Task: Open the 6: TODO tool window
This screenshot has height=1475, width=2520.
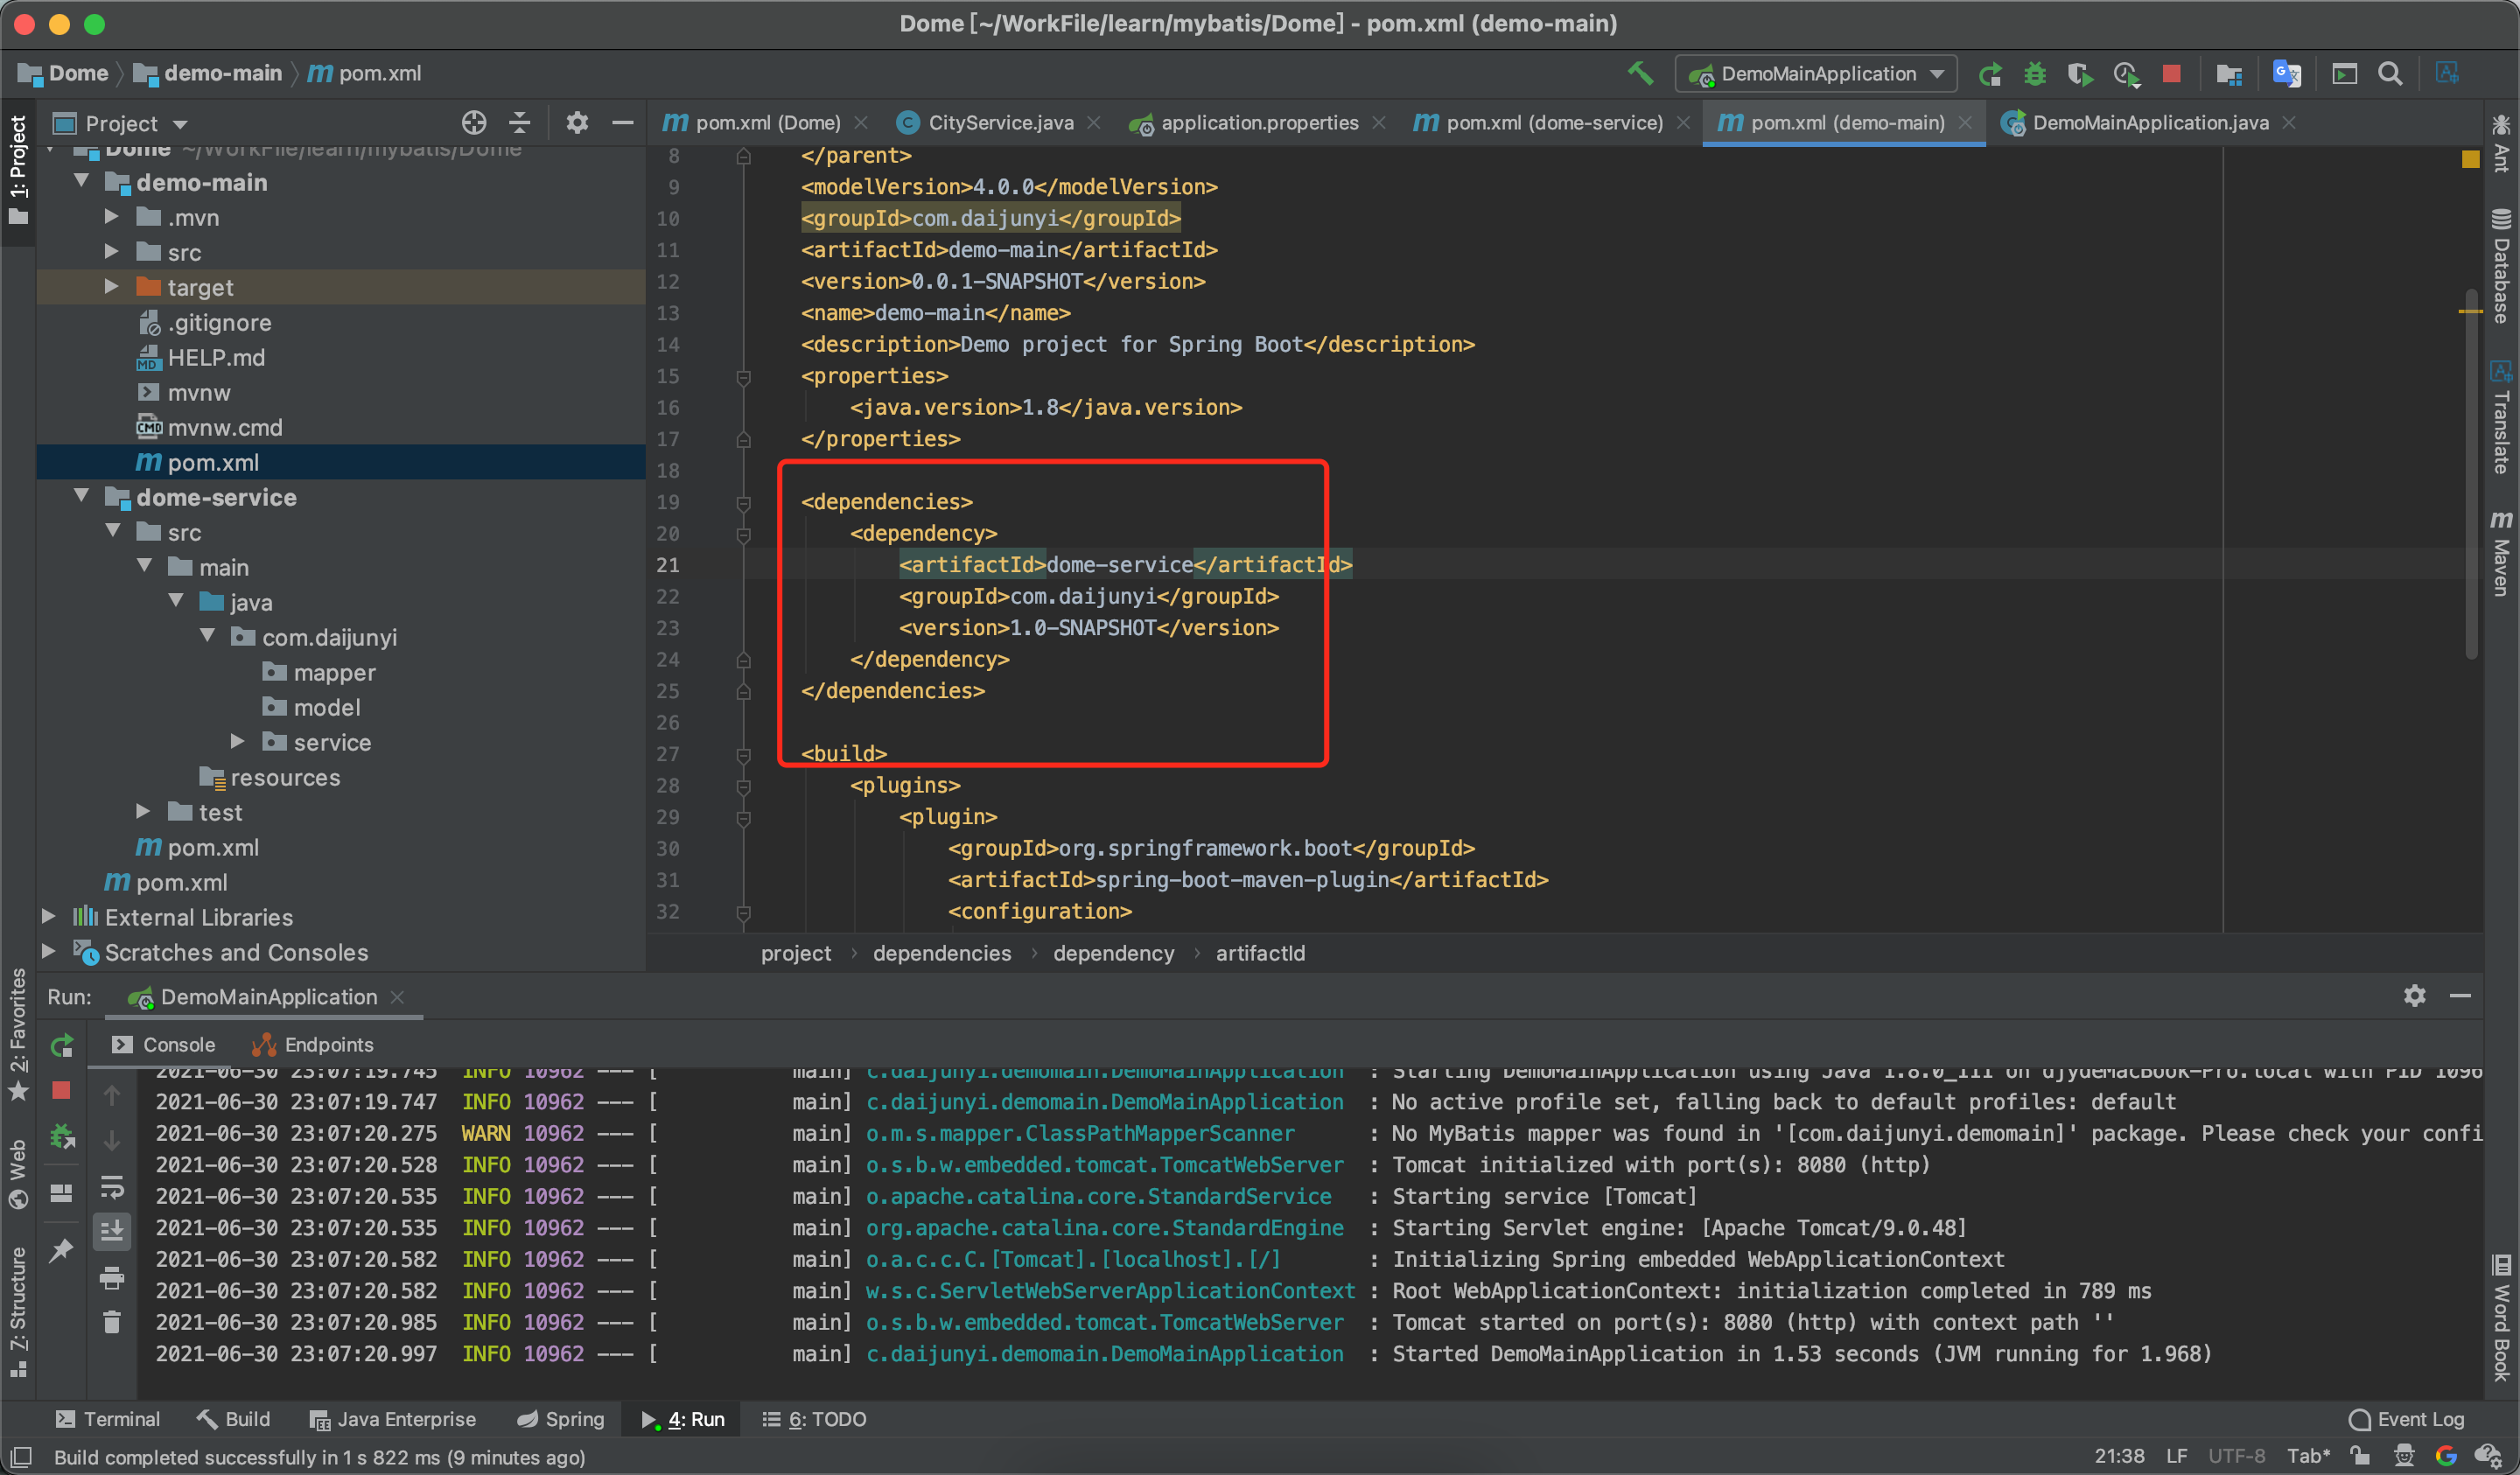Action: point(814,1420)
